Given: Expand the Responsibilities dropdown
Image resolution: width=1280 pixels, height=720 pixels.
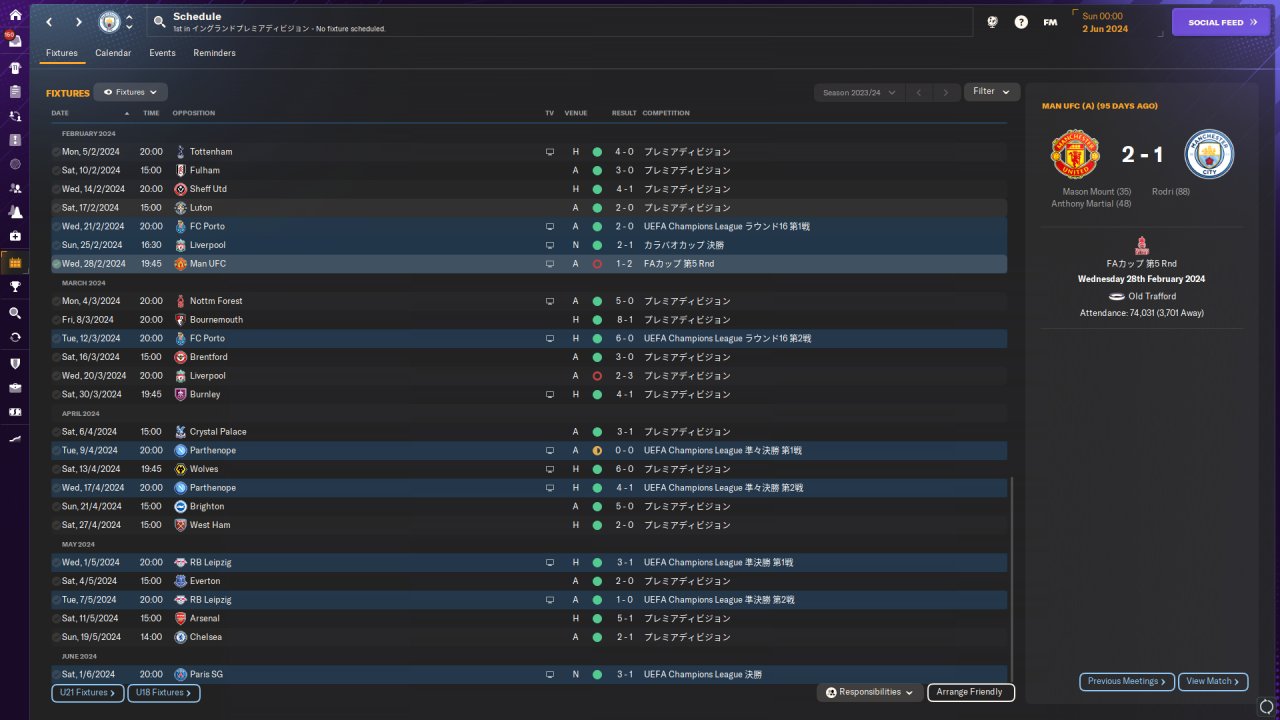Looking at the screenshot, I should pyautogui.click(x=869, y=692).
